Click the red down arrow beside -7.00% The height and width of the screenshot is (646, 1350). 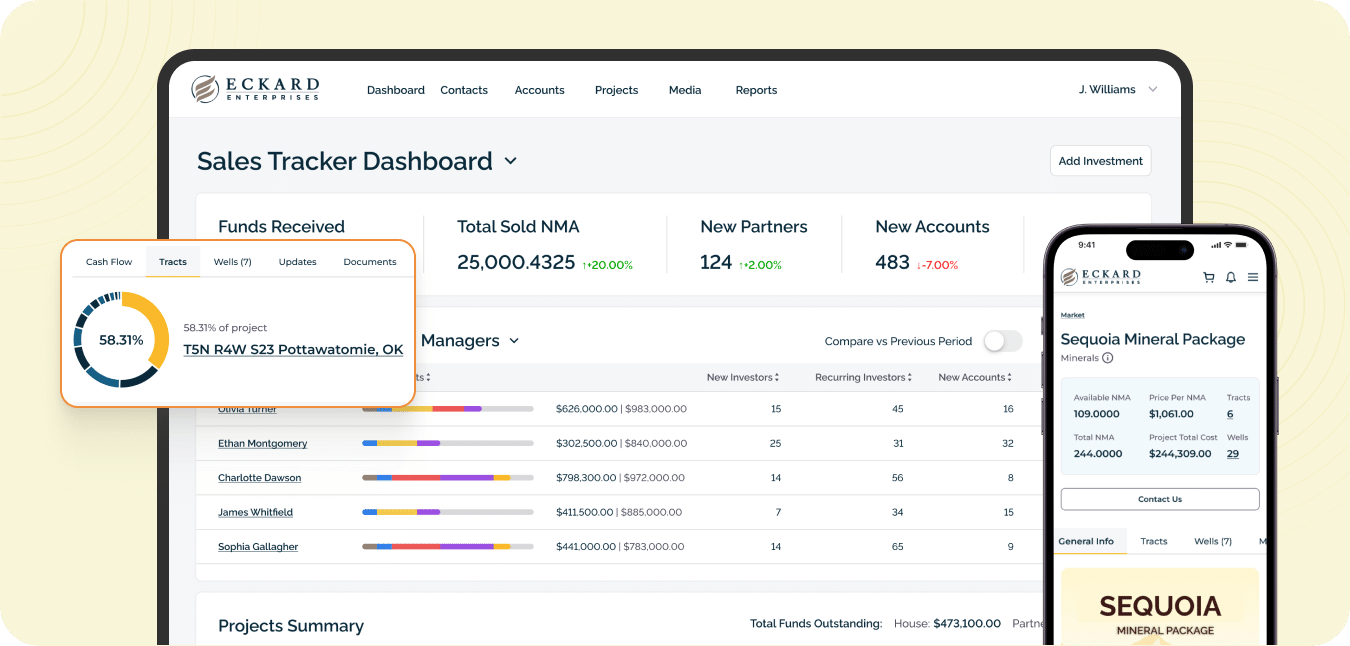919,265
